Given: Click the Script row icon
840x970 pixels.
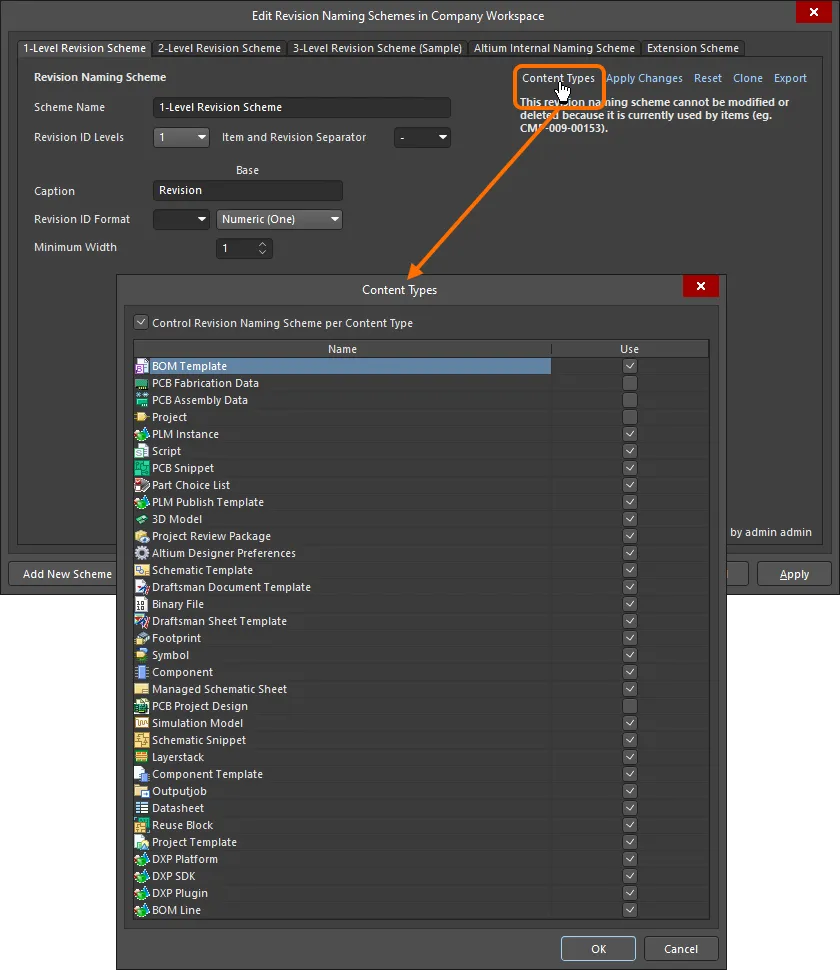Looking at the screenshot, I should (x=142, y=451).
